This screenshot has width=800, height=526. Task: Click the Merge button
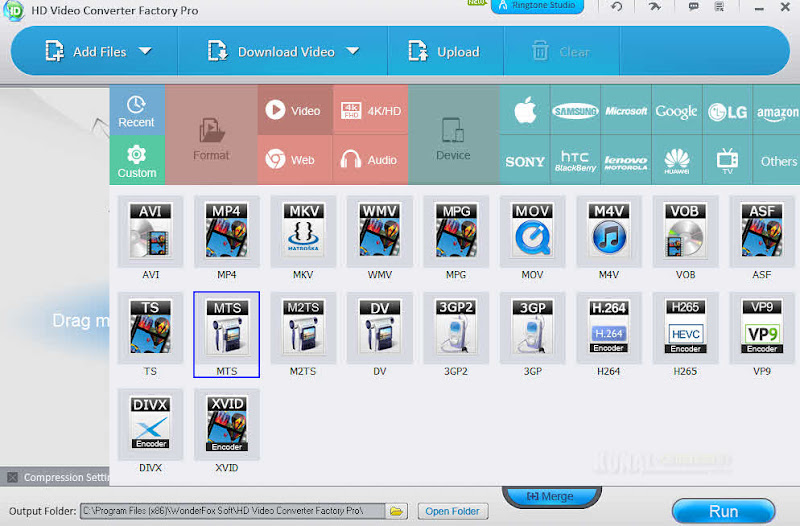551,496
